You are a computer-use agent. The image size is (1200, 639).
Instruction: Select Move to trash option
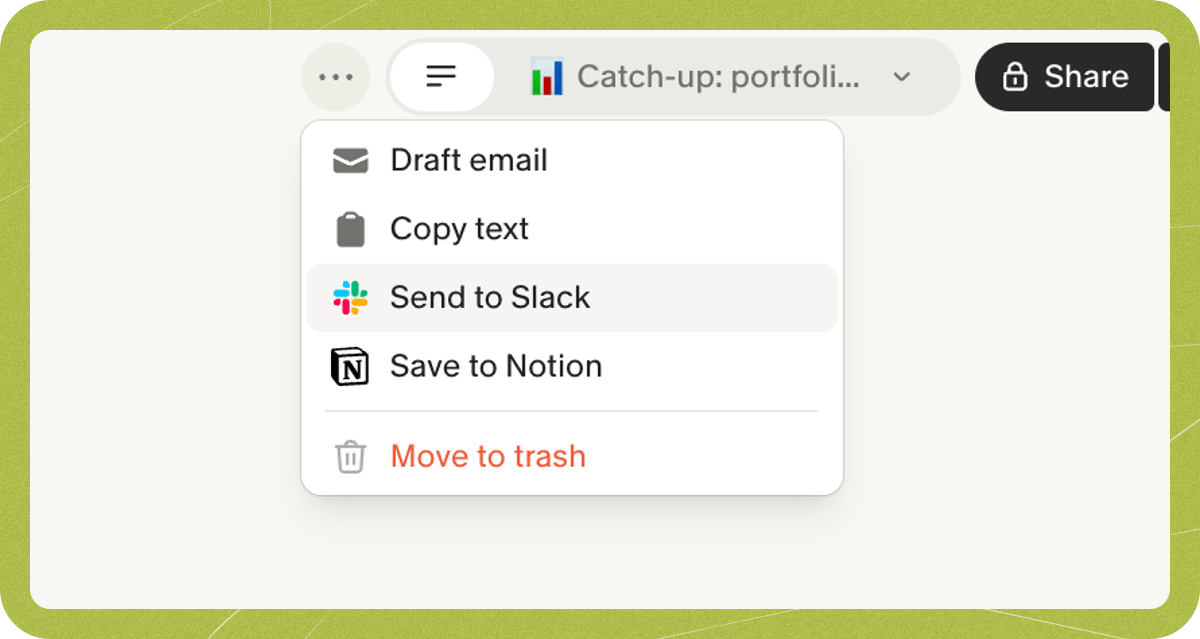tap(572, 457)
